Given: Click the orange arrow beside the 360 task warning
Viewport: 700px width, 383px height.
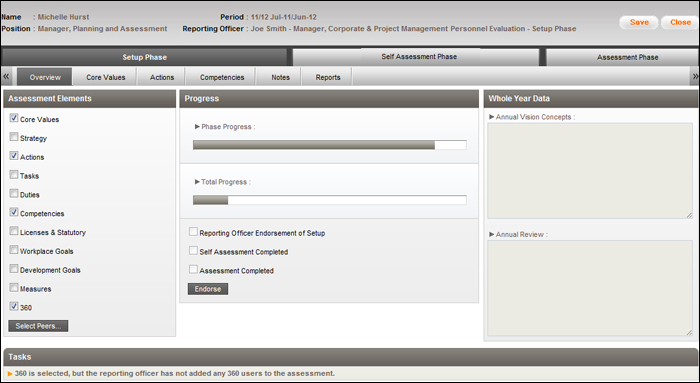Looking at the screenshot, I should tap(10, 374).
